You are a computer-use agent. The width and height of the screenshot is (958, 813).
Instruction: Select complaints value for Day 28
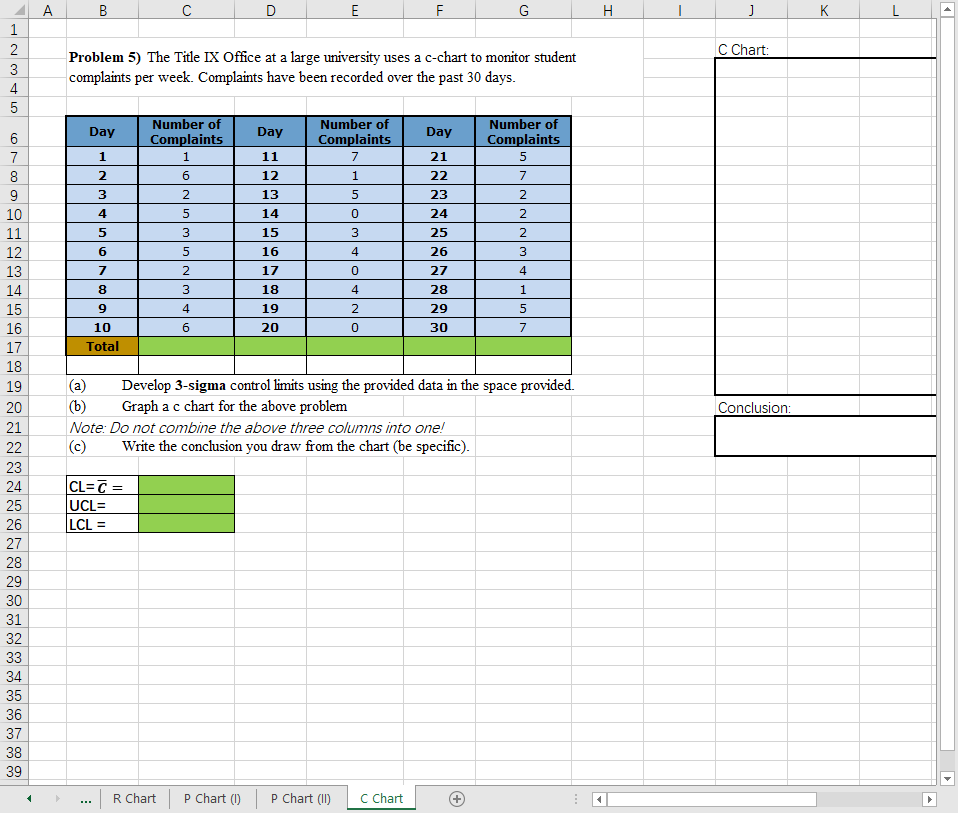[524, 290]
